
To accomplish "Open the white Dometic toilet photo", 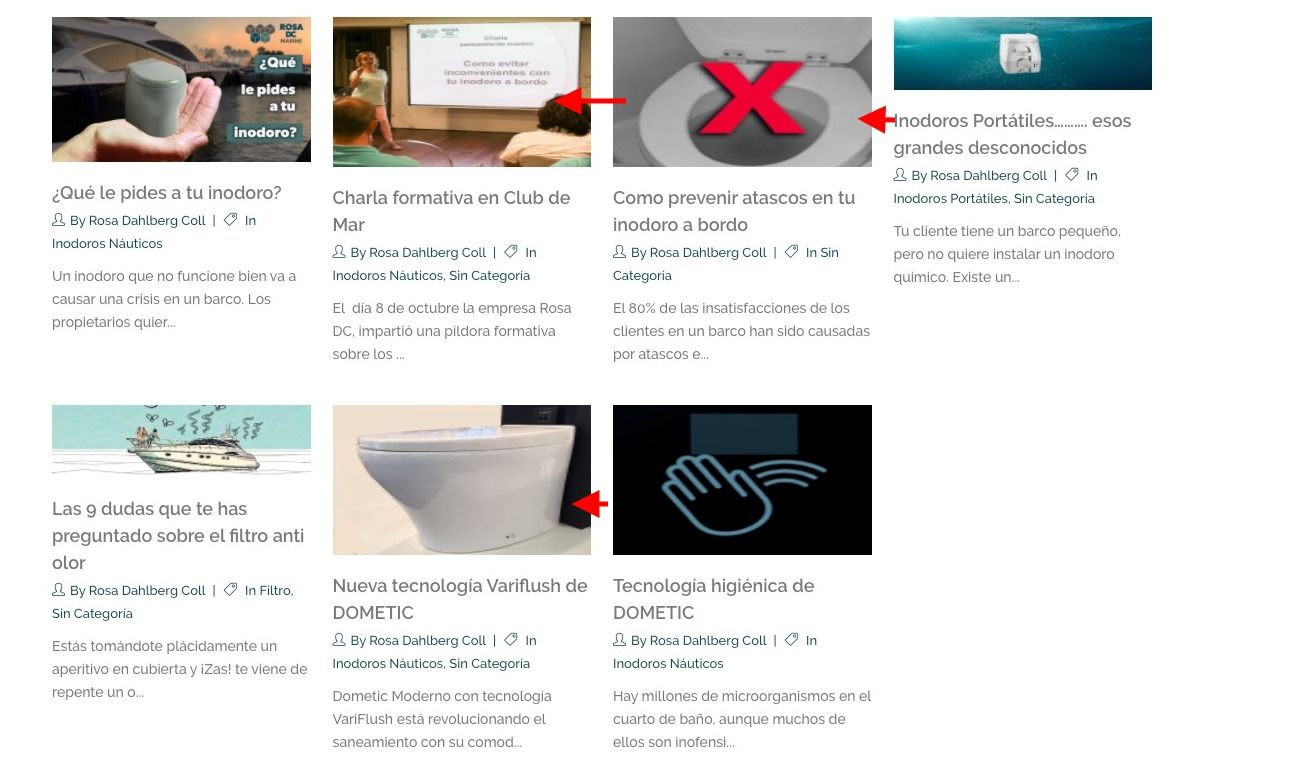I will point(461,480).
